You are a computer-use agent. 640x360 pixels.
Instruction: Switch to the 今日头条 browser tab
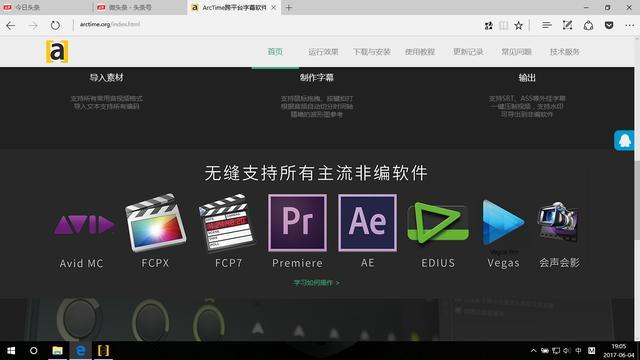coord(46,7)
